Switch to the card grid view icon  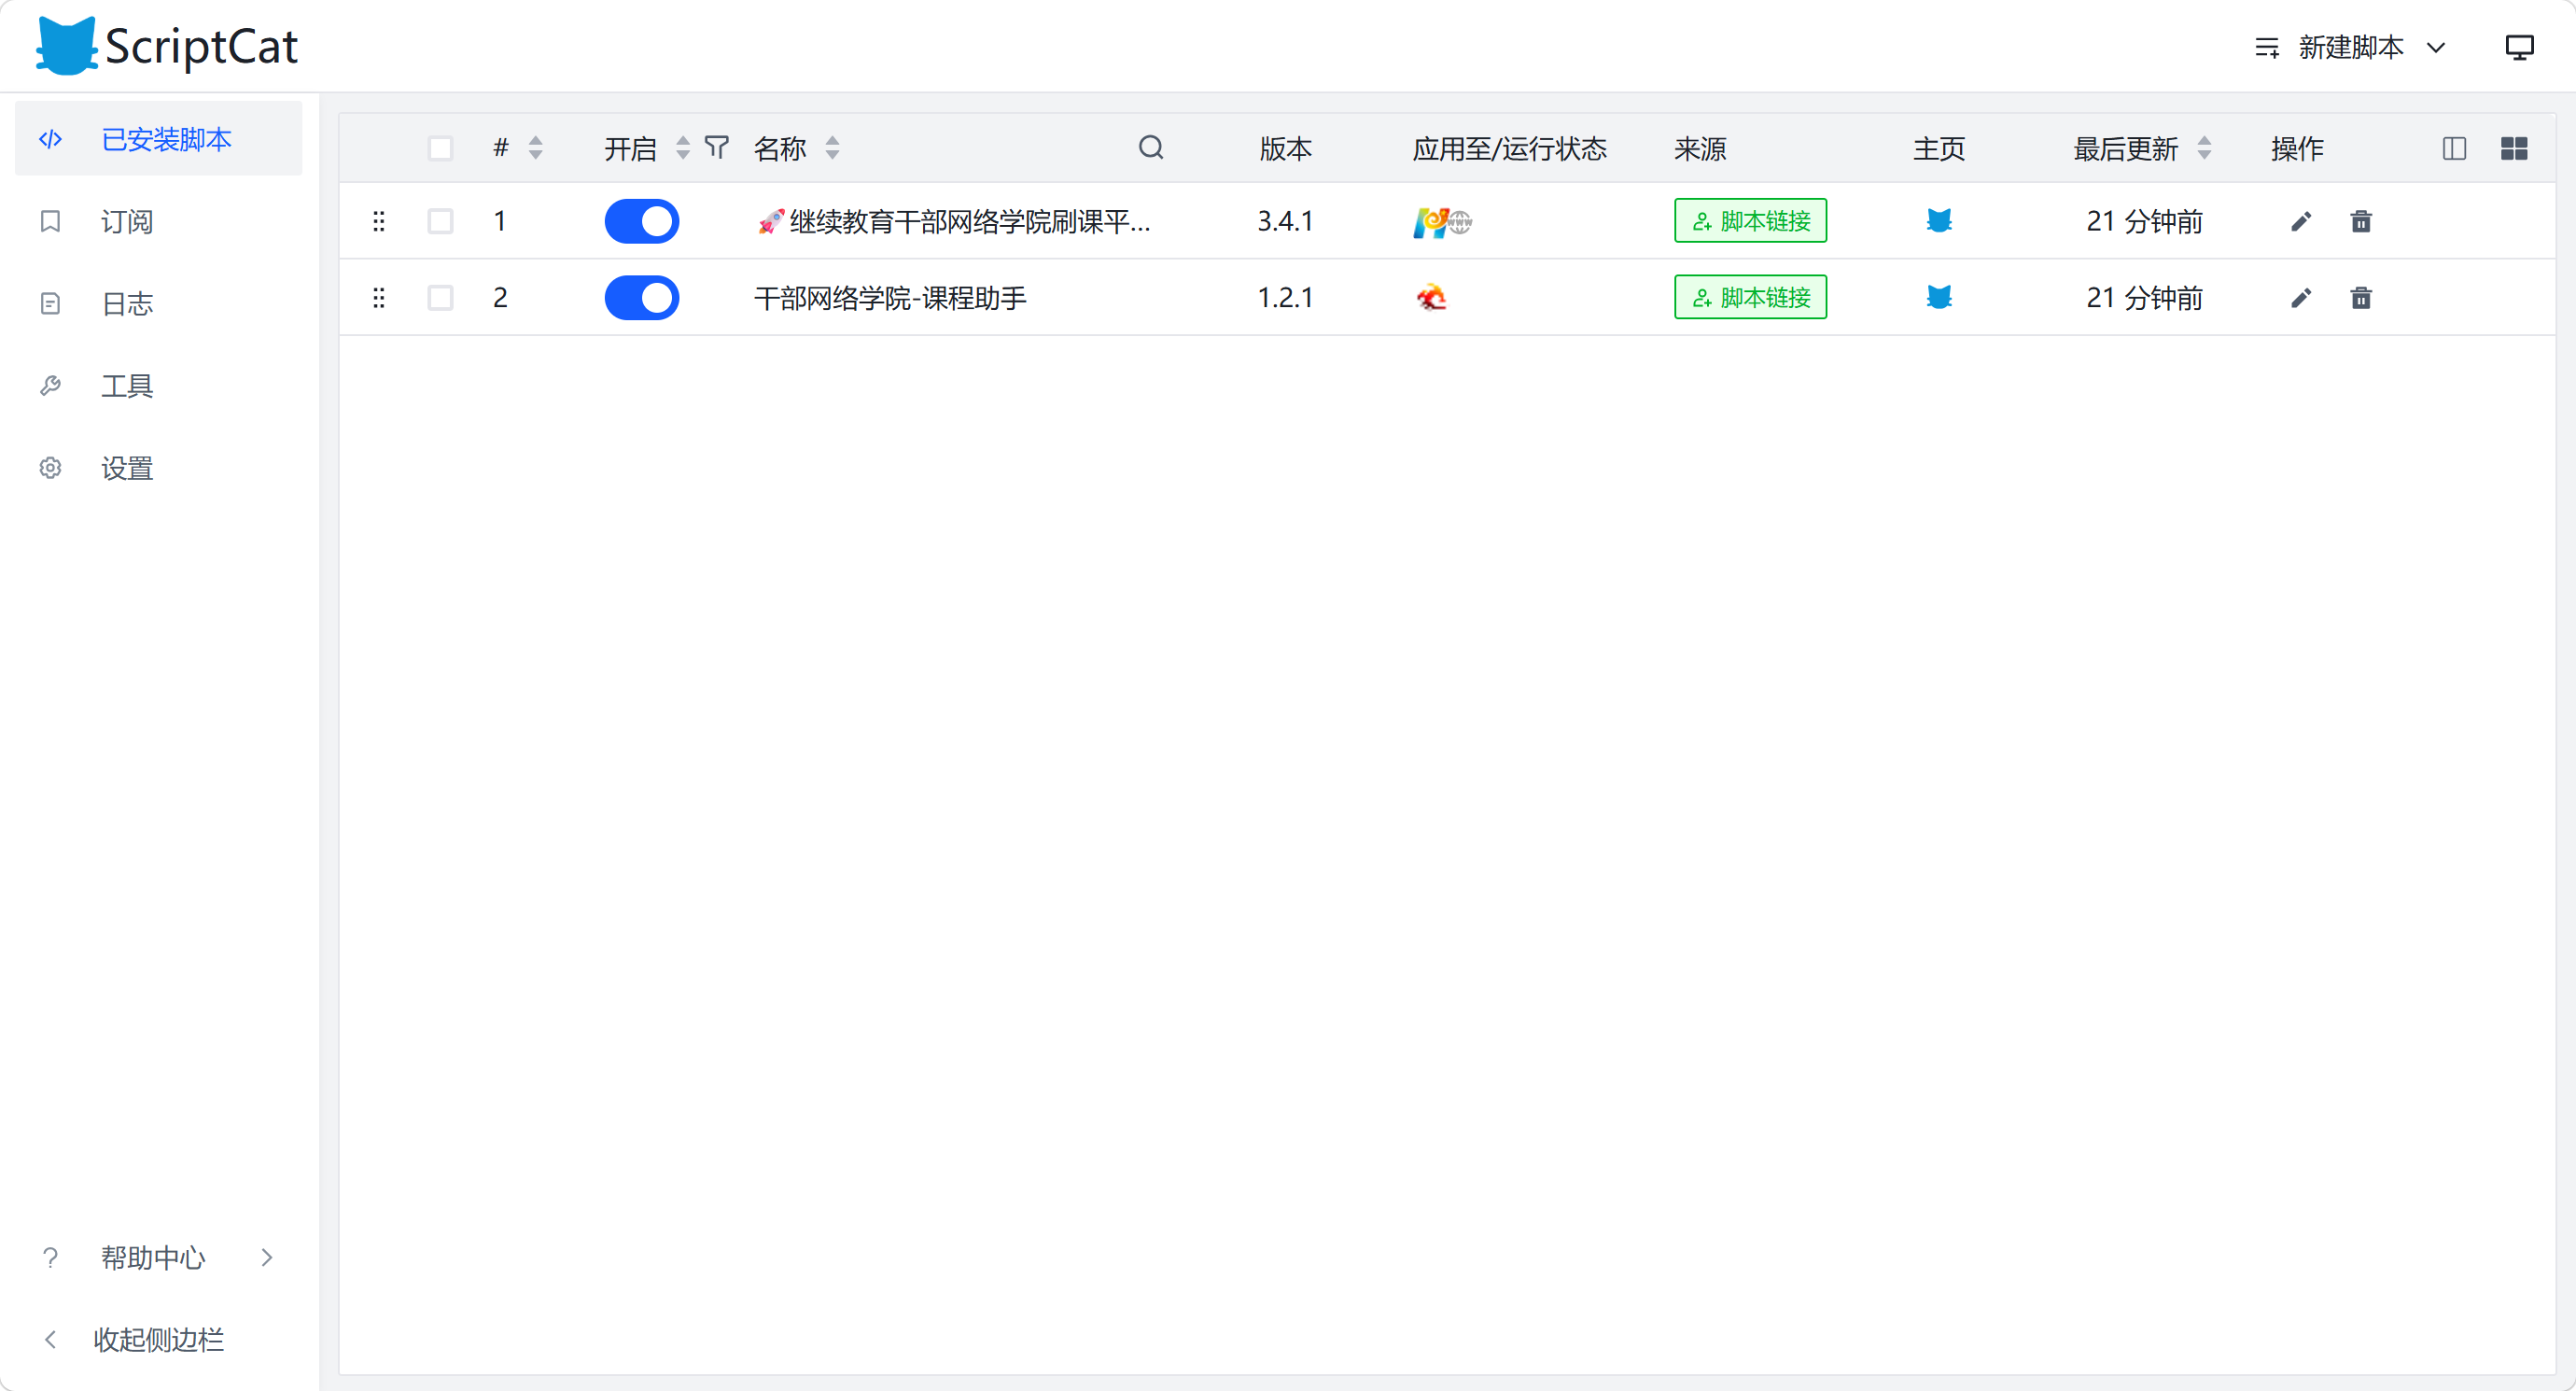pos(2513,148)
